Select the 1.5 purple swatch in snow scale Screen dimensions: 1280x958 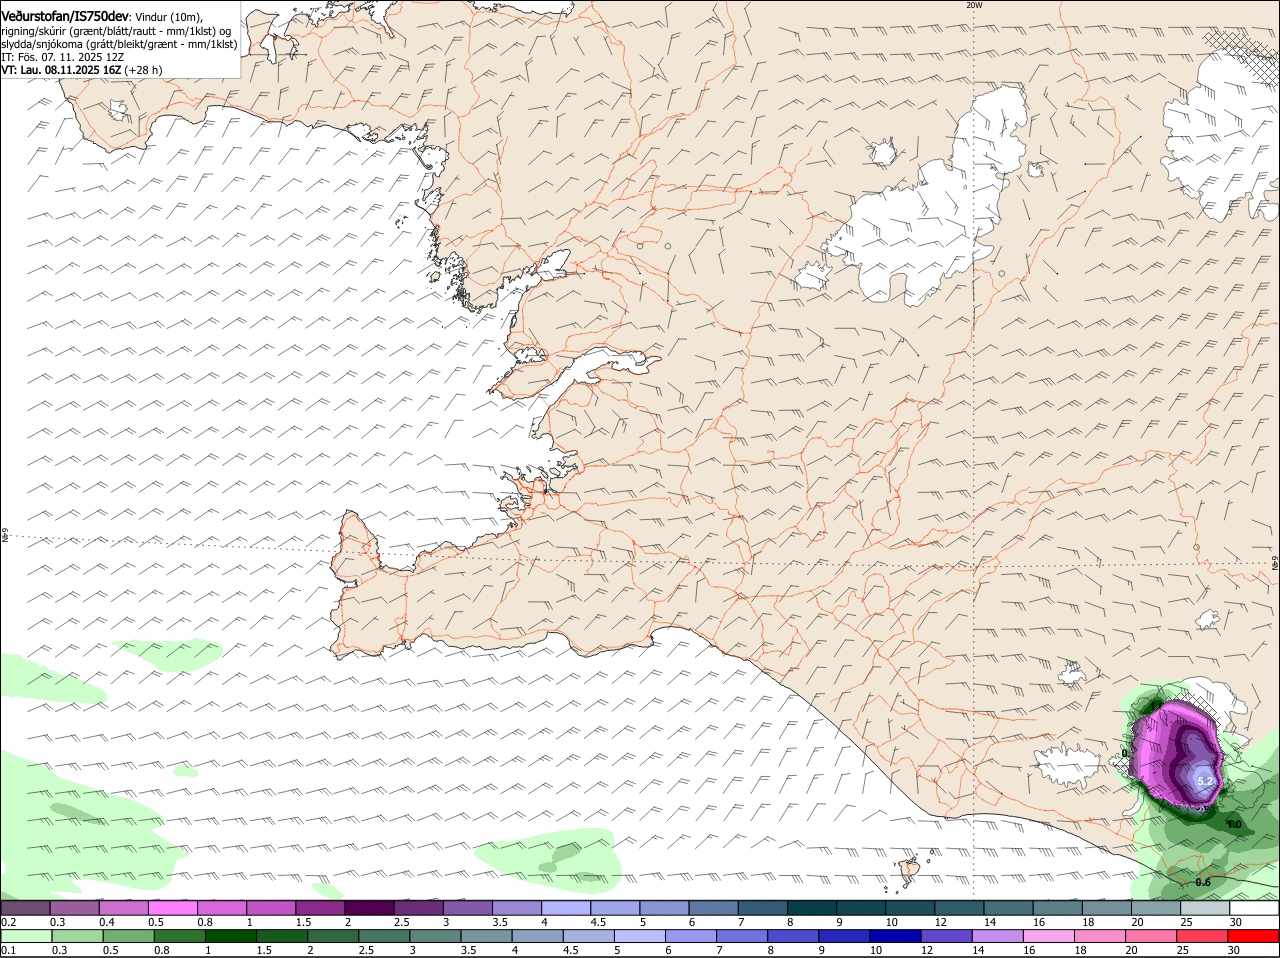click(x=319, y=907)
